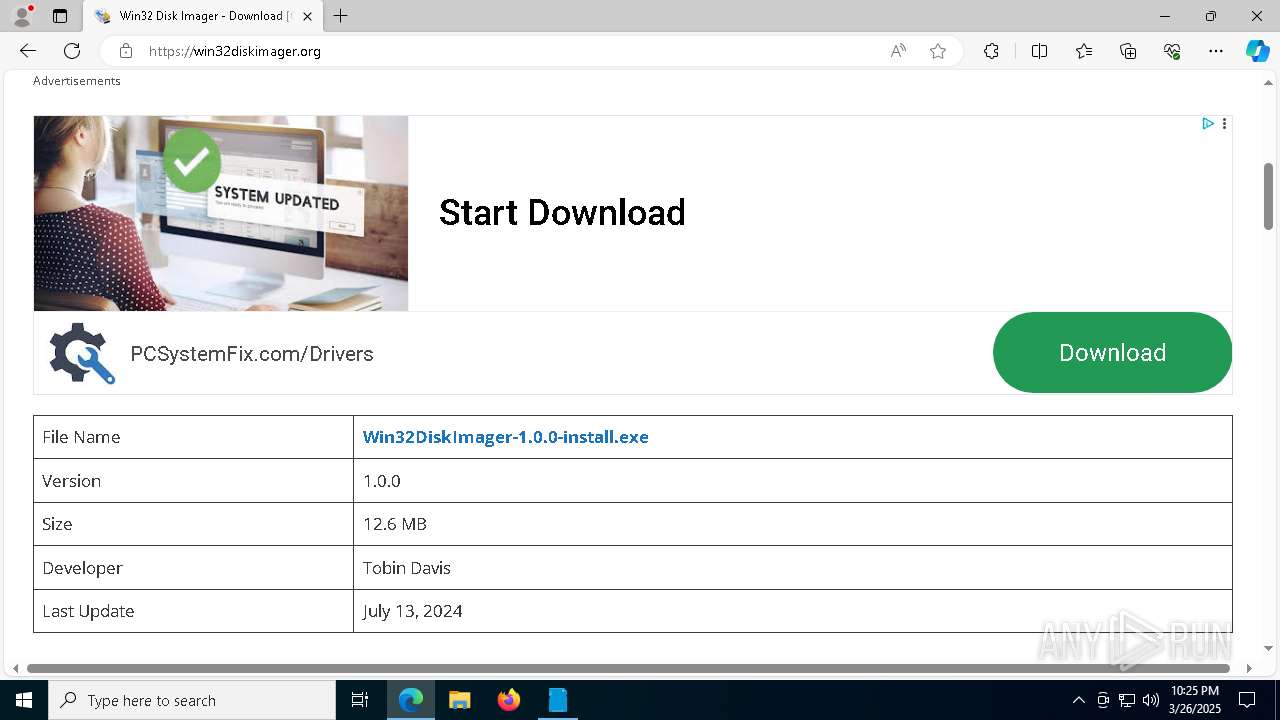Open the Extensions puzzle icon
The height and width of the screenshot is (720, 1280).
(991, 51)
